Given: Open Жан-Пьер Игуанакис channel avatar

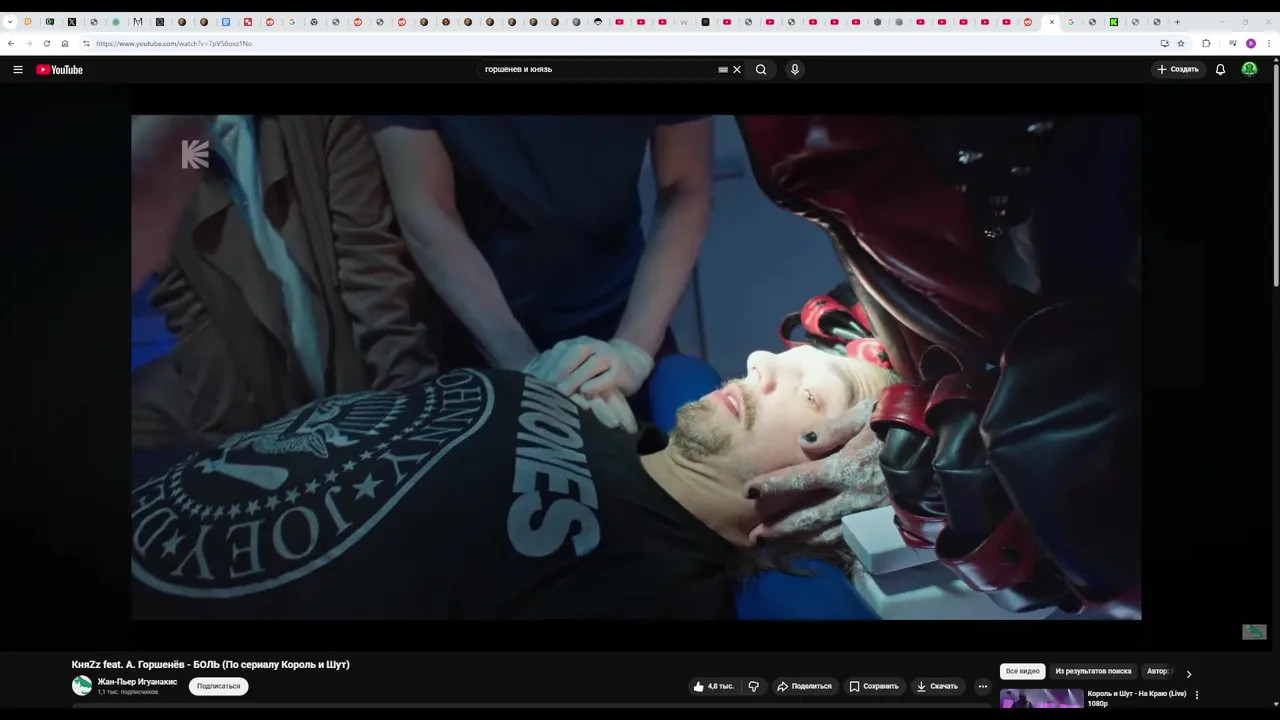Looking at the screenshot, I should coord(82,686).
